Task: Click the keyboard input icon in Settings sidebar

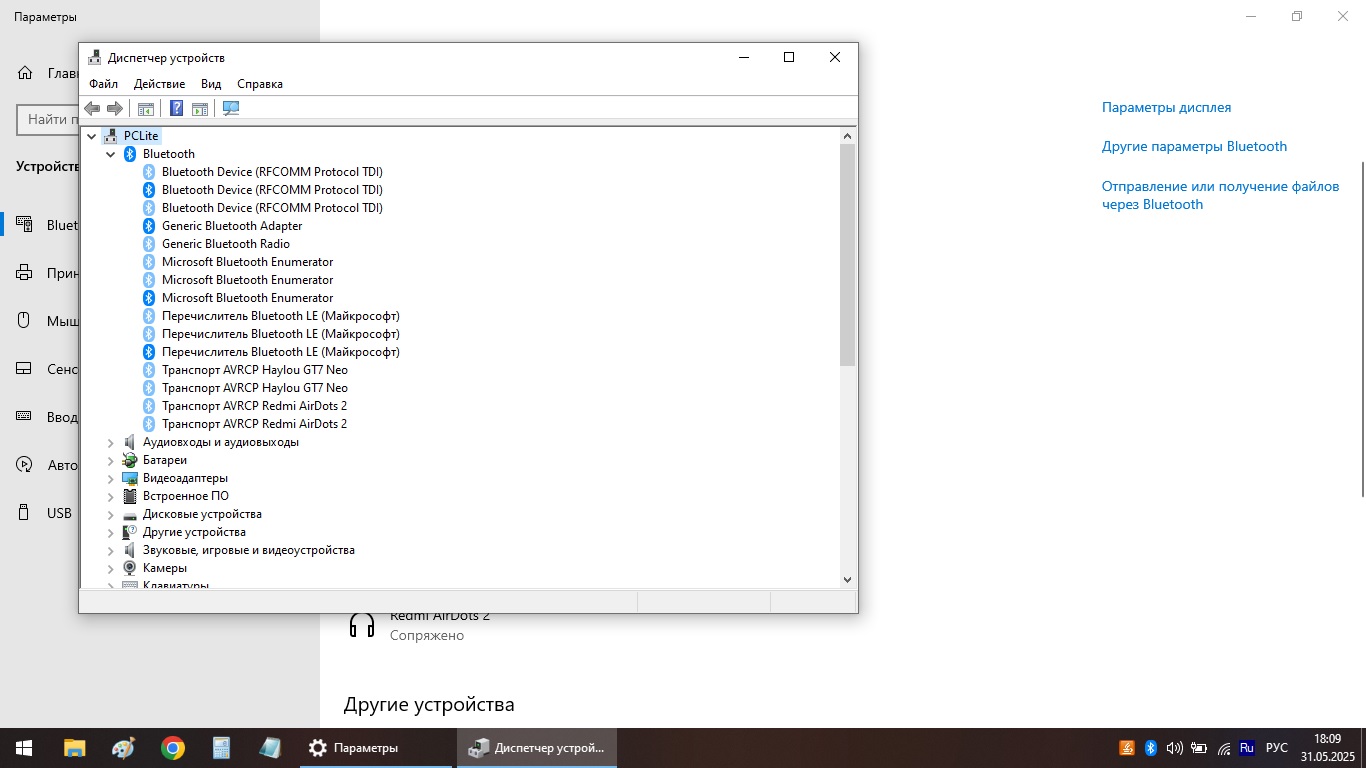Action: click(x=25, y=417)
